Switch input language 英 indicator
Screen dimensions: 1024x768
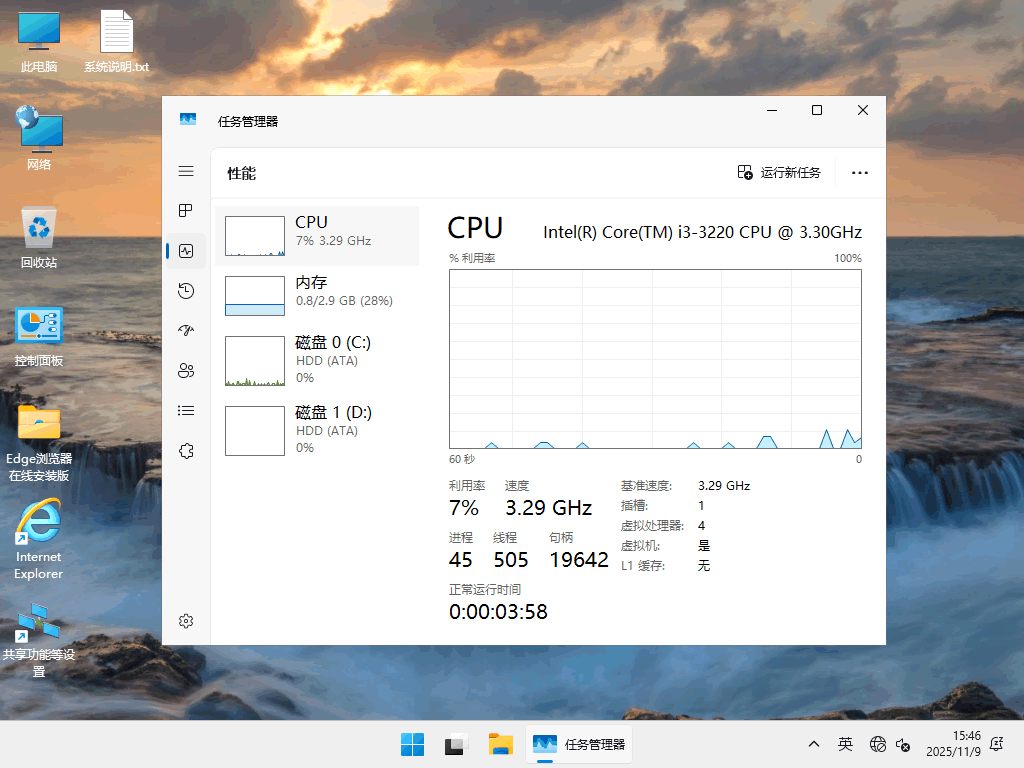[845, 744]
